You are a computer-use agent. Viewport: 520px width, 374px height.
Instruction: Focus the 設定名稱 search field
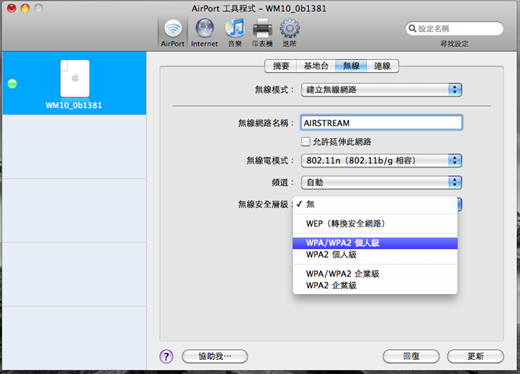455,29
